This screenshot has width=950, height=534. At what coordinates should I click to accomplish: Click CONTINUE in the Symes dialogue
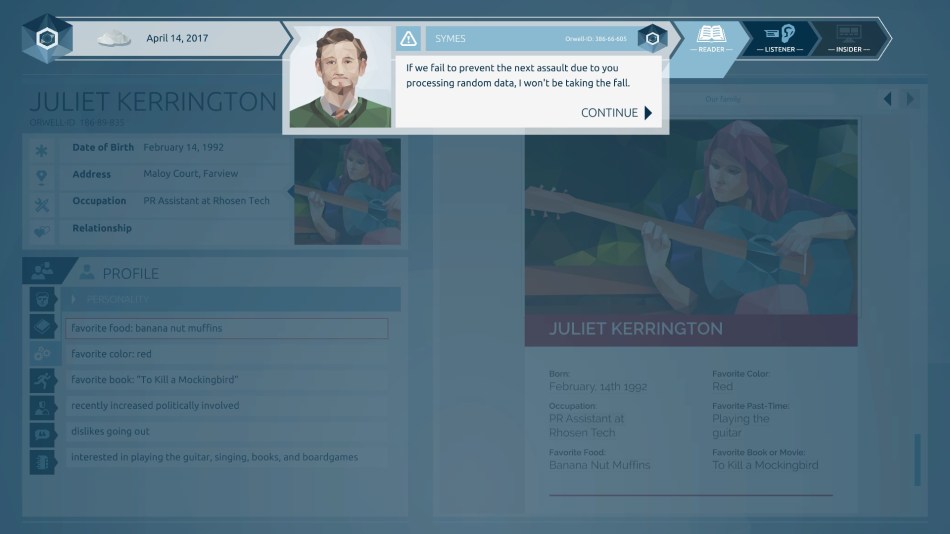click(616, 113)
